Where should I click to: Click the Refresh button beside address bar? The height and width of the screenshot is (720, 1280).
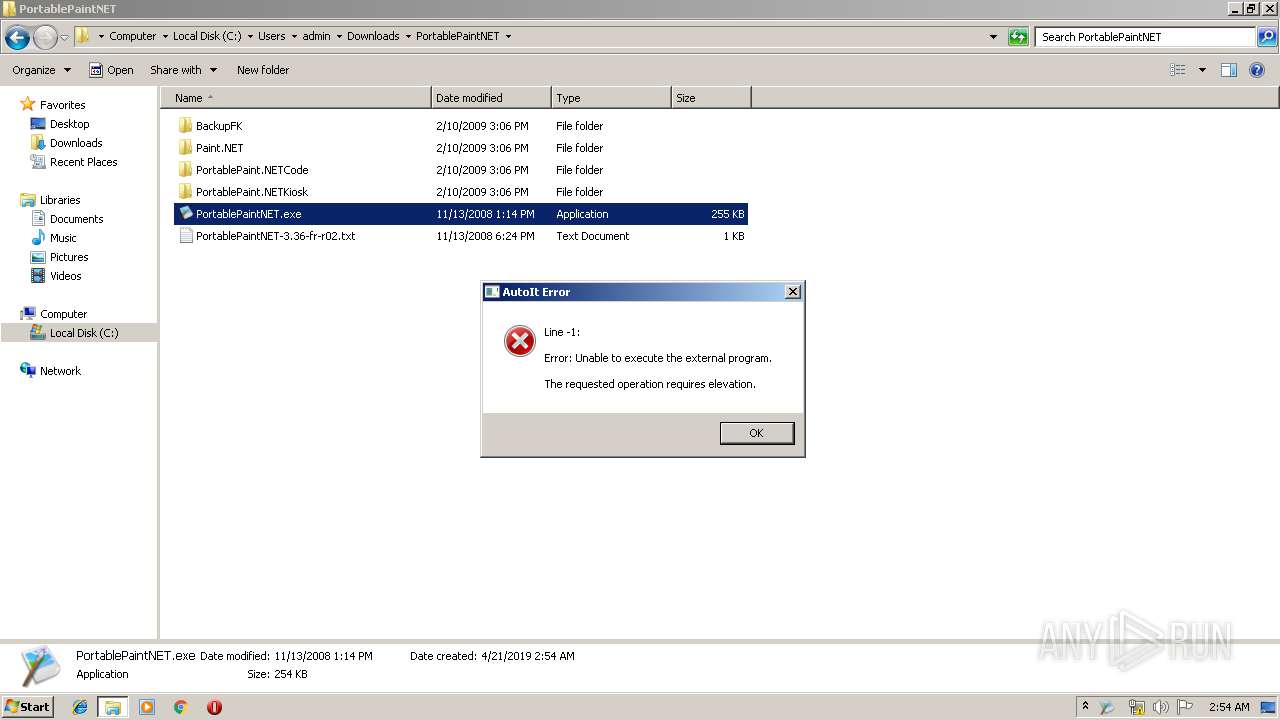[1018, 37]
